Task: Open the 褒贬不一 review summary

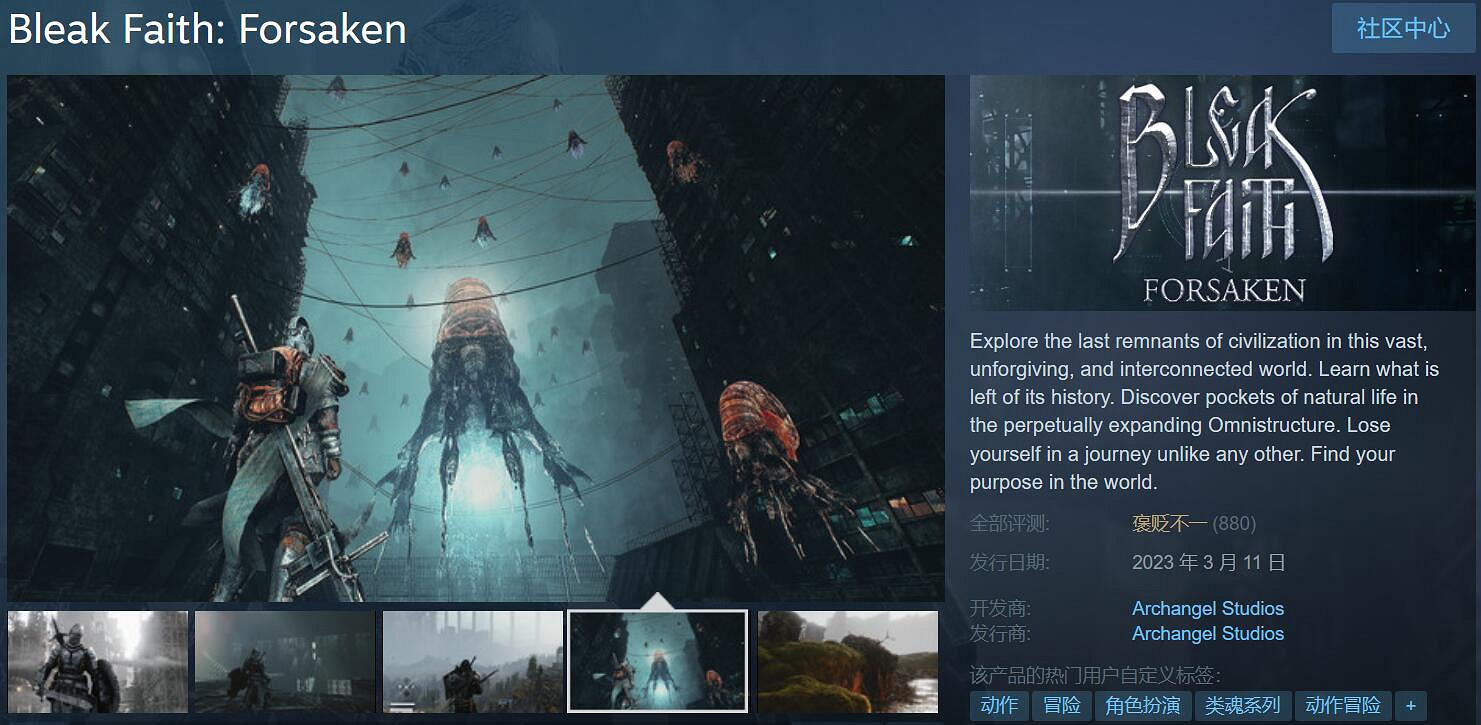Action: (x=1169, y=523)
